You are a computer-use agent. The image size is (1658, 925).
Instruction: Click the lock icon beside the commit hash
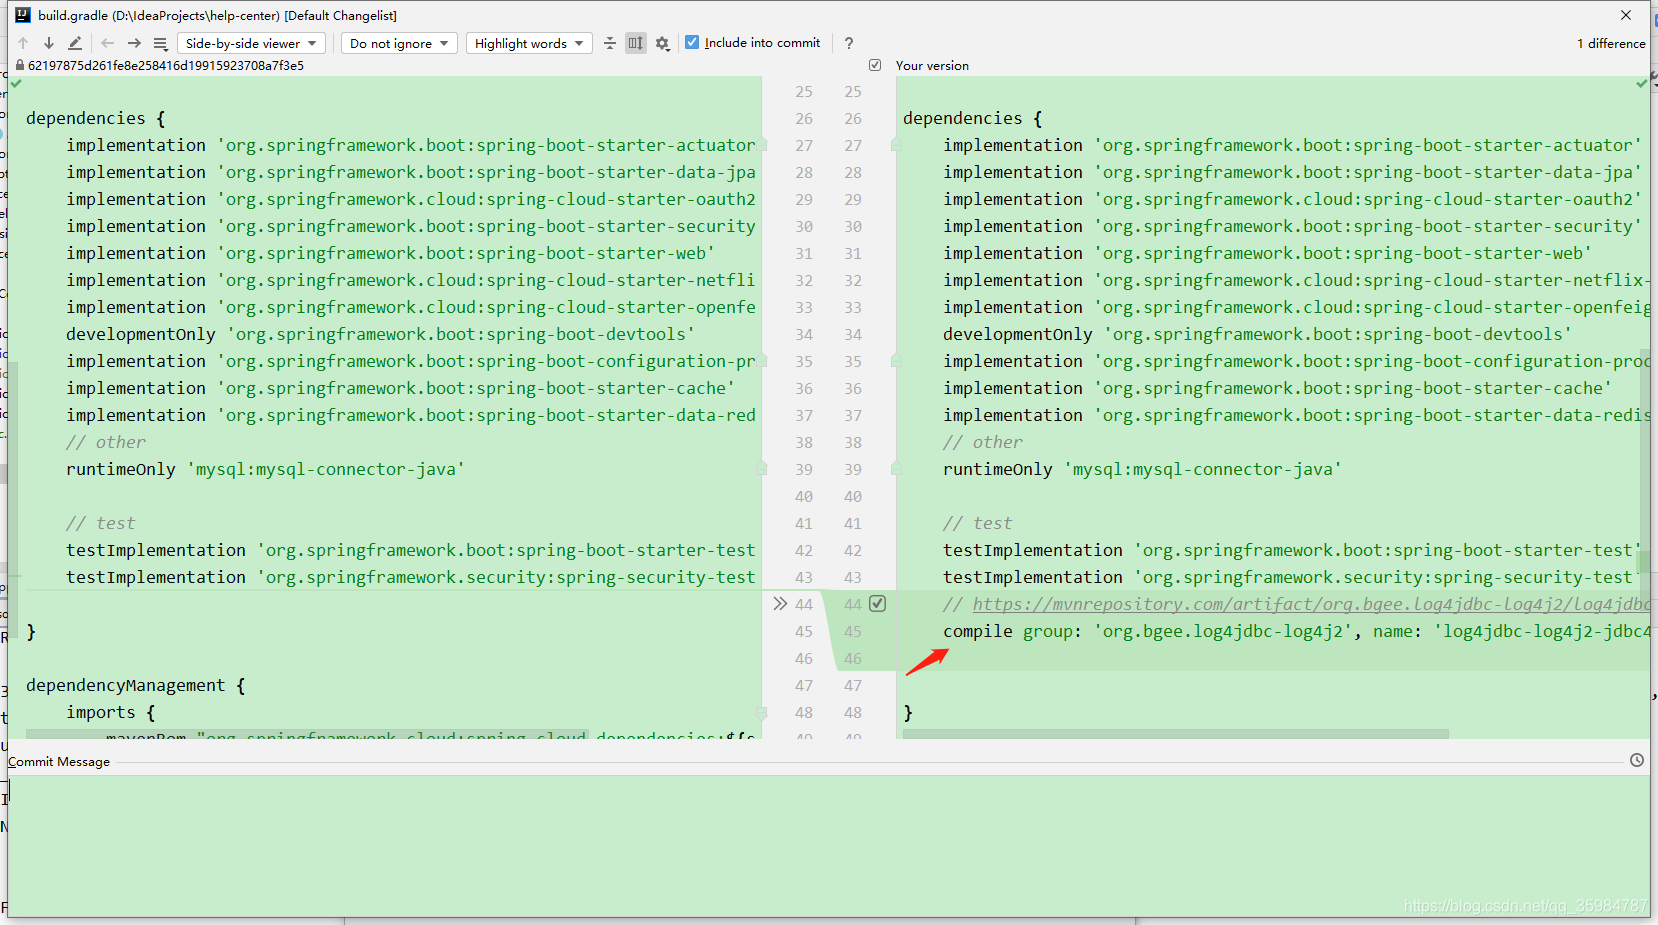tap(18, 65)
